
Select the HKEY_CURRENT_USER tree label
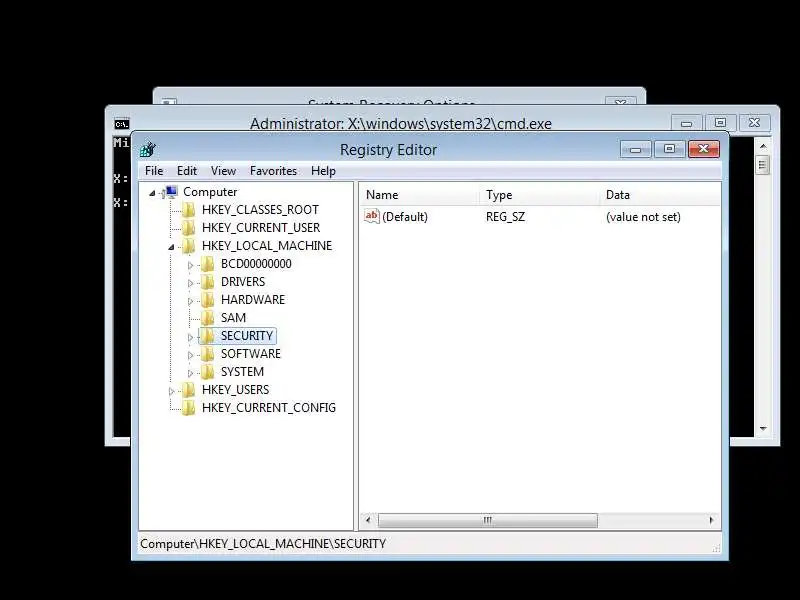(x=261, y=228)
